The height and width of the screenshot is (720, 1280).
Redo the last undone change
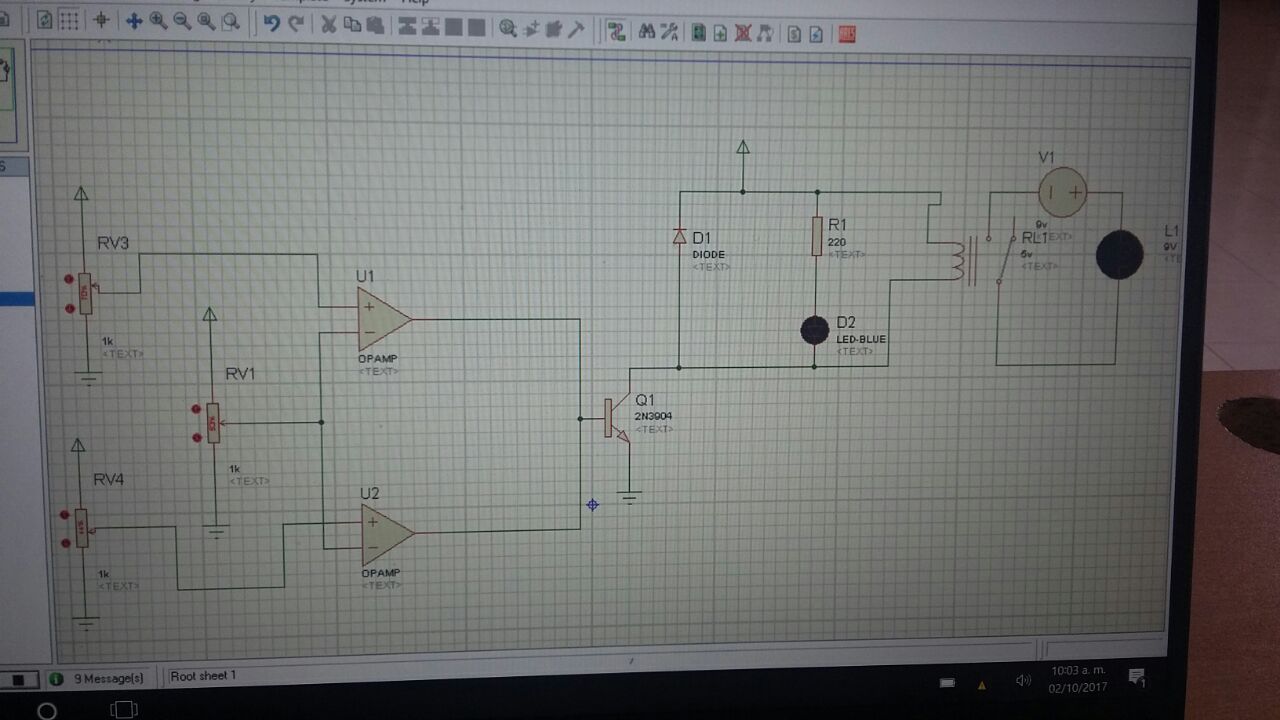click(x=296, y=23)
